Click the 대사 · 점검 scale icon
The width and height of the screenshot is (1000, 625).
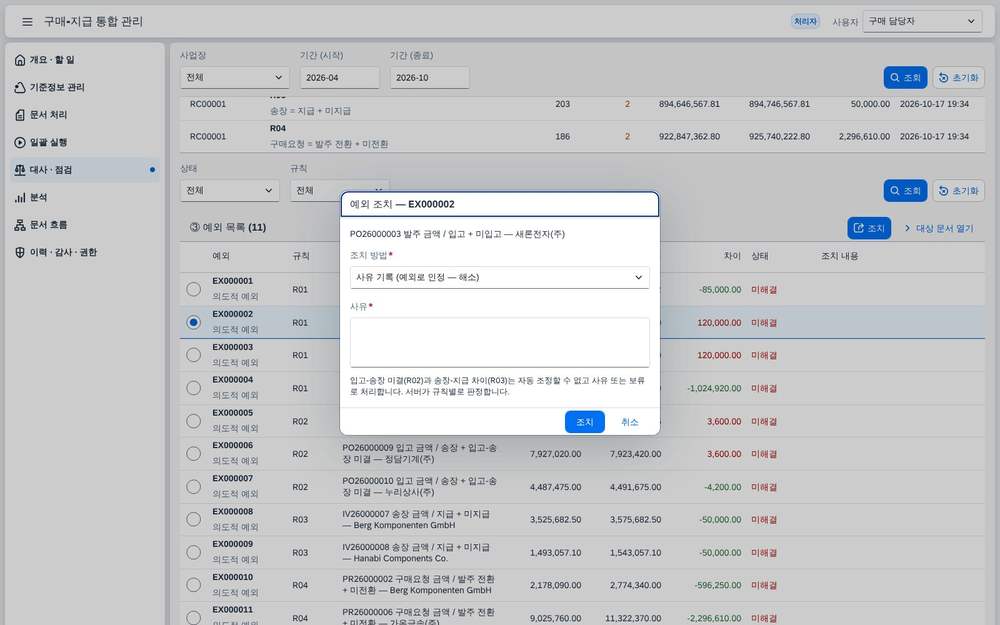[20, 170]
